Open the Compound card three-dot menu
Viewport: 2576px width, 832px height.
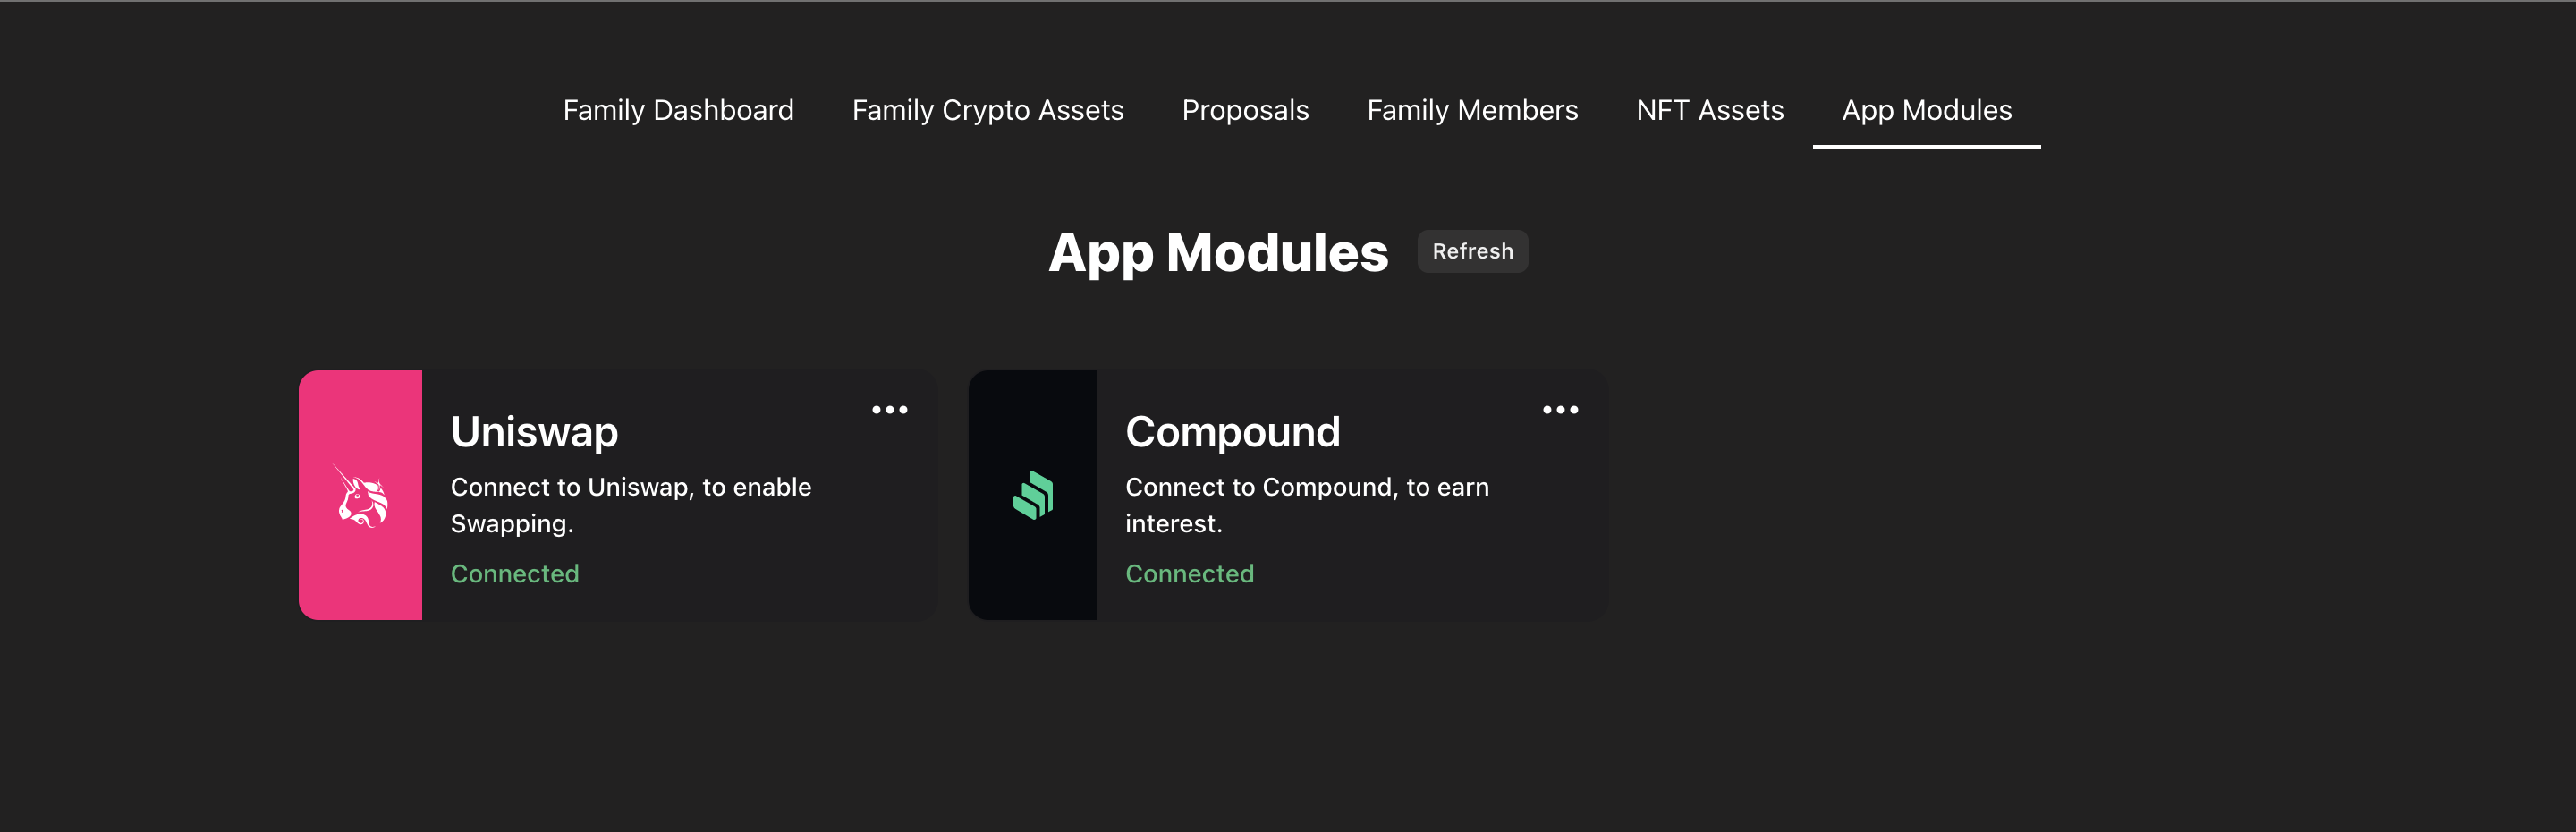coord(1560,410)
